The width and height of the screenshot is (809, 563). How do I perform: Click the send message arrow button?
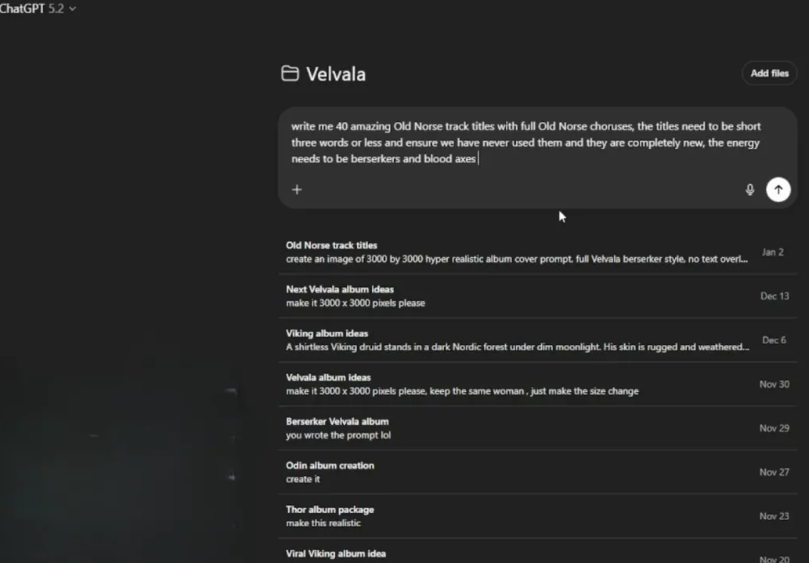click(x=778, y=190)
